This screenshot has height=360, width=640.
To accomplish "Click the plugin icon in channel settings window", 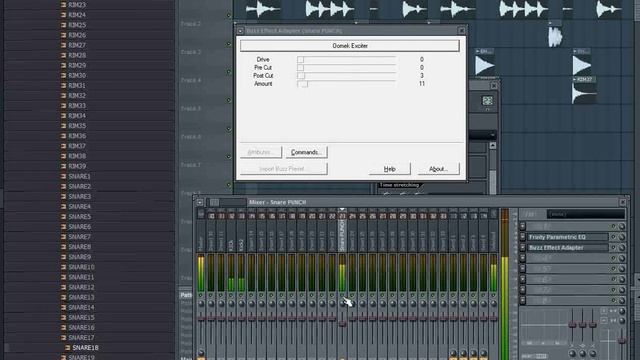I will pos(487,101).
